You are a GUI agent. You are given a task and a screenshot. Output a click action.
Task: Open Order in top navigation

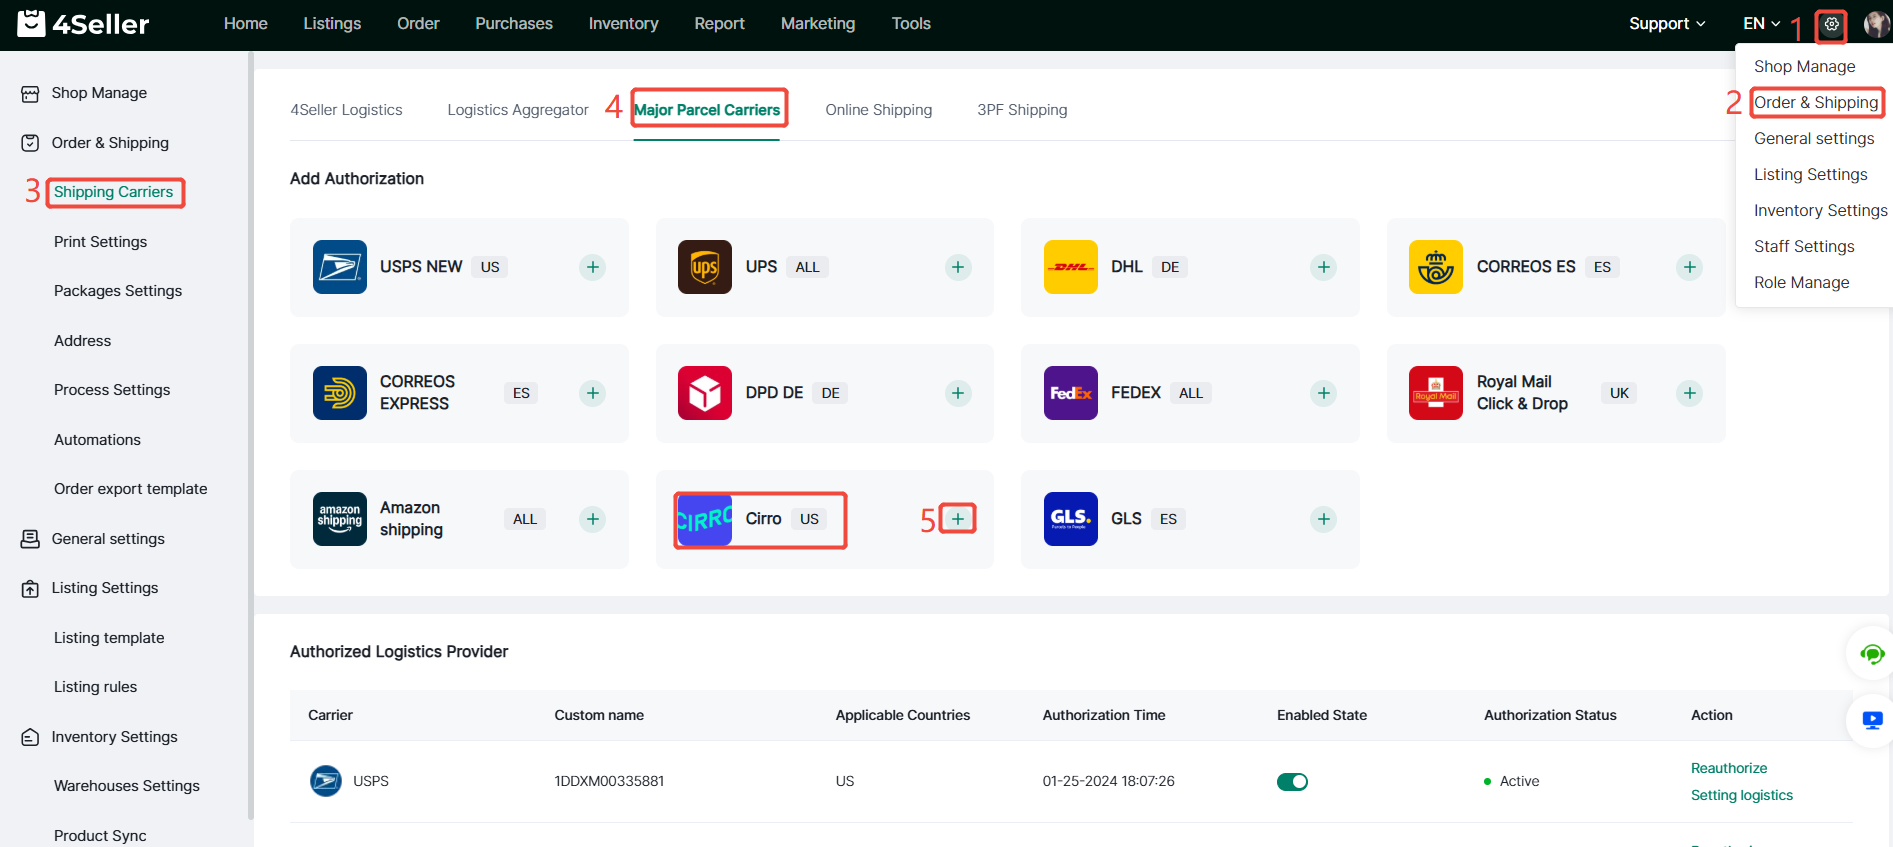click(x=418, y=24)
